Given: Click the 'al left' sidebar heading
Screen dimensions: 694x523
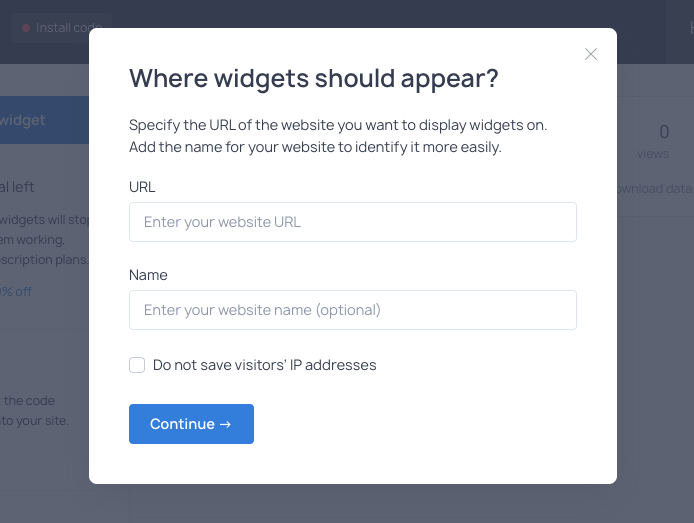Looking at the screenshot, I should coord(17,187).
